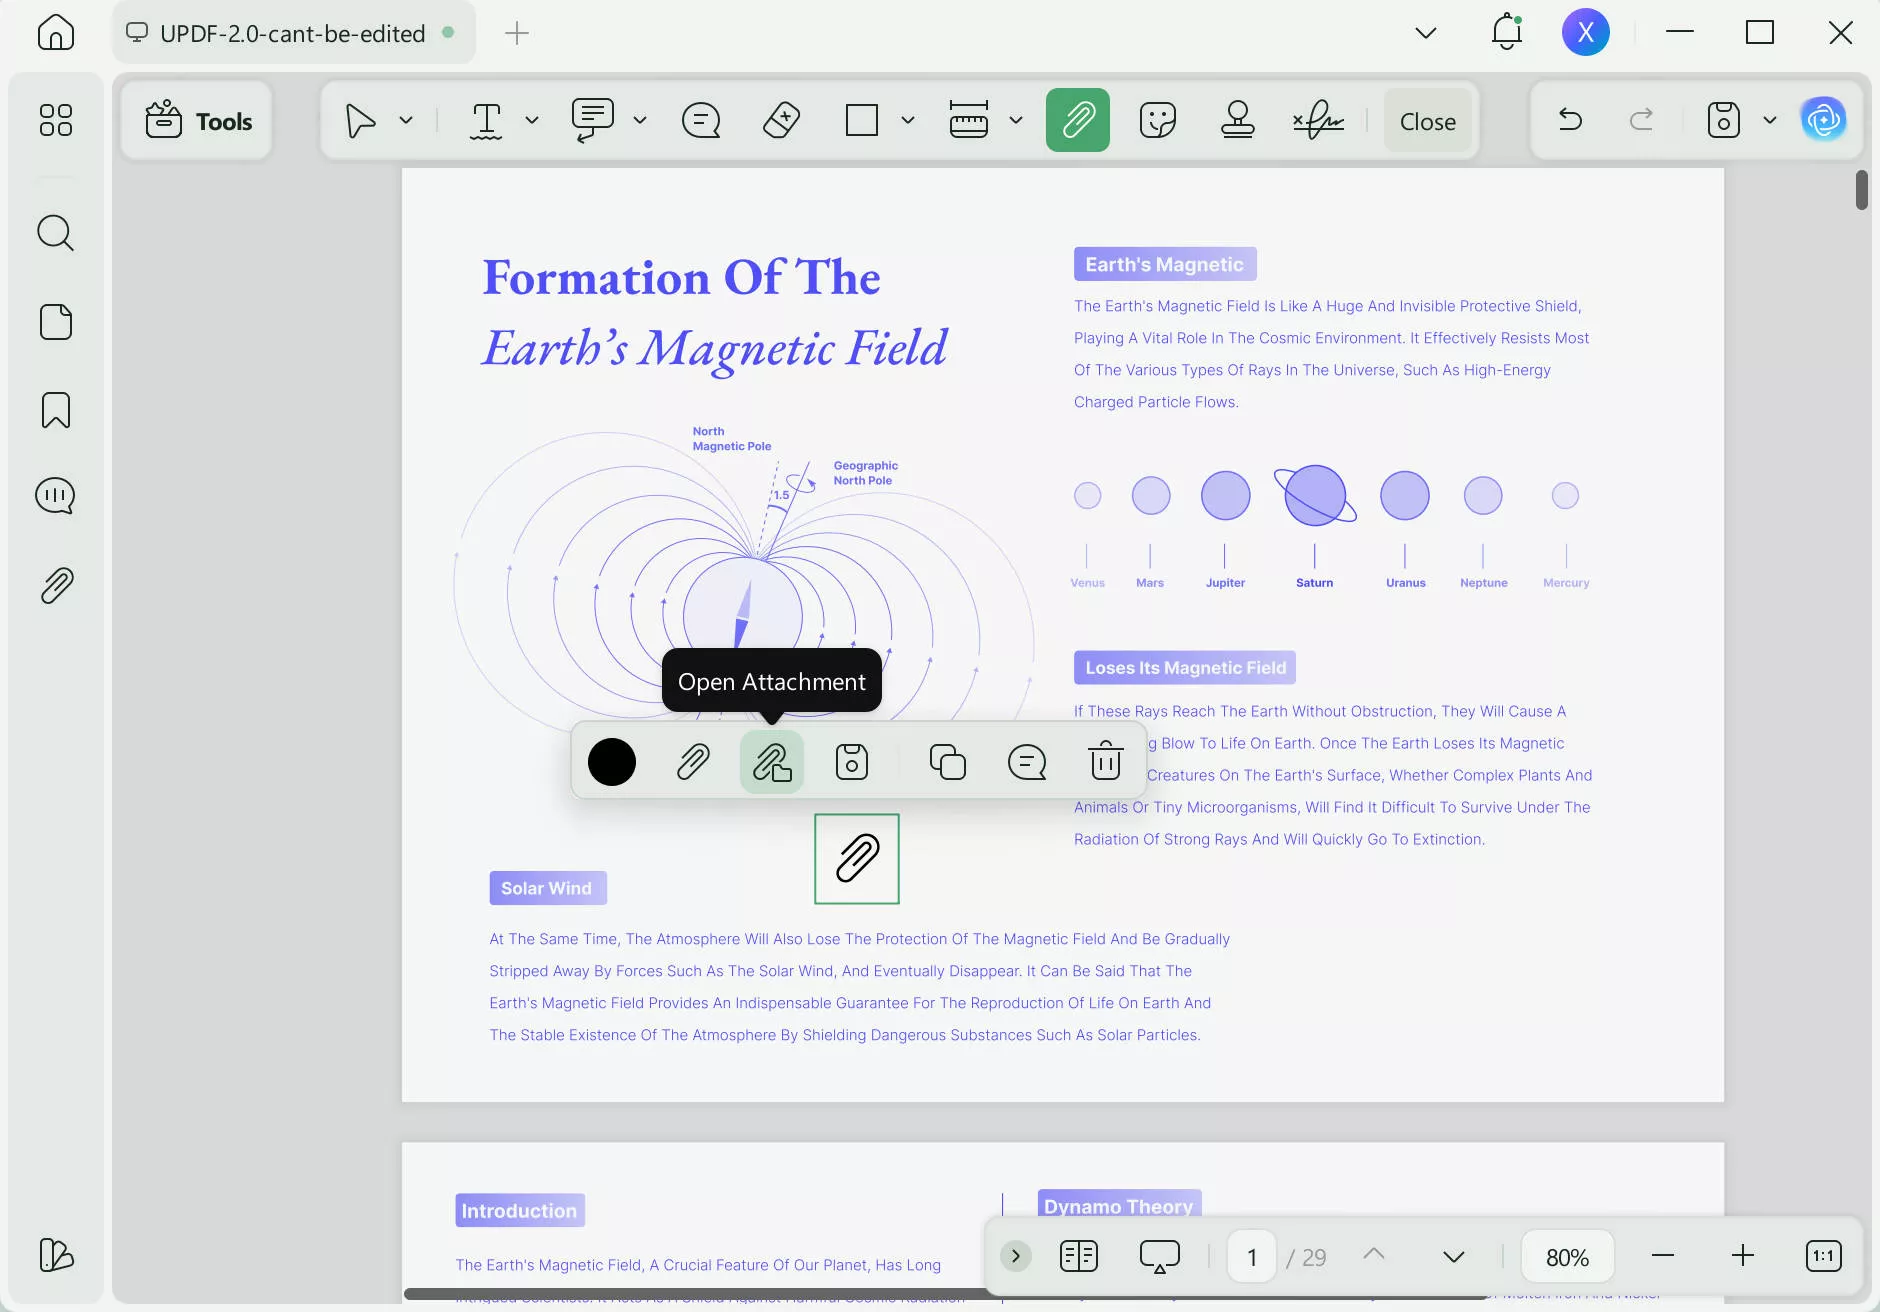Select the Eraser tool
This screenshot has width=1880, height=1312.
coord(781,121)
